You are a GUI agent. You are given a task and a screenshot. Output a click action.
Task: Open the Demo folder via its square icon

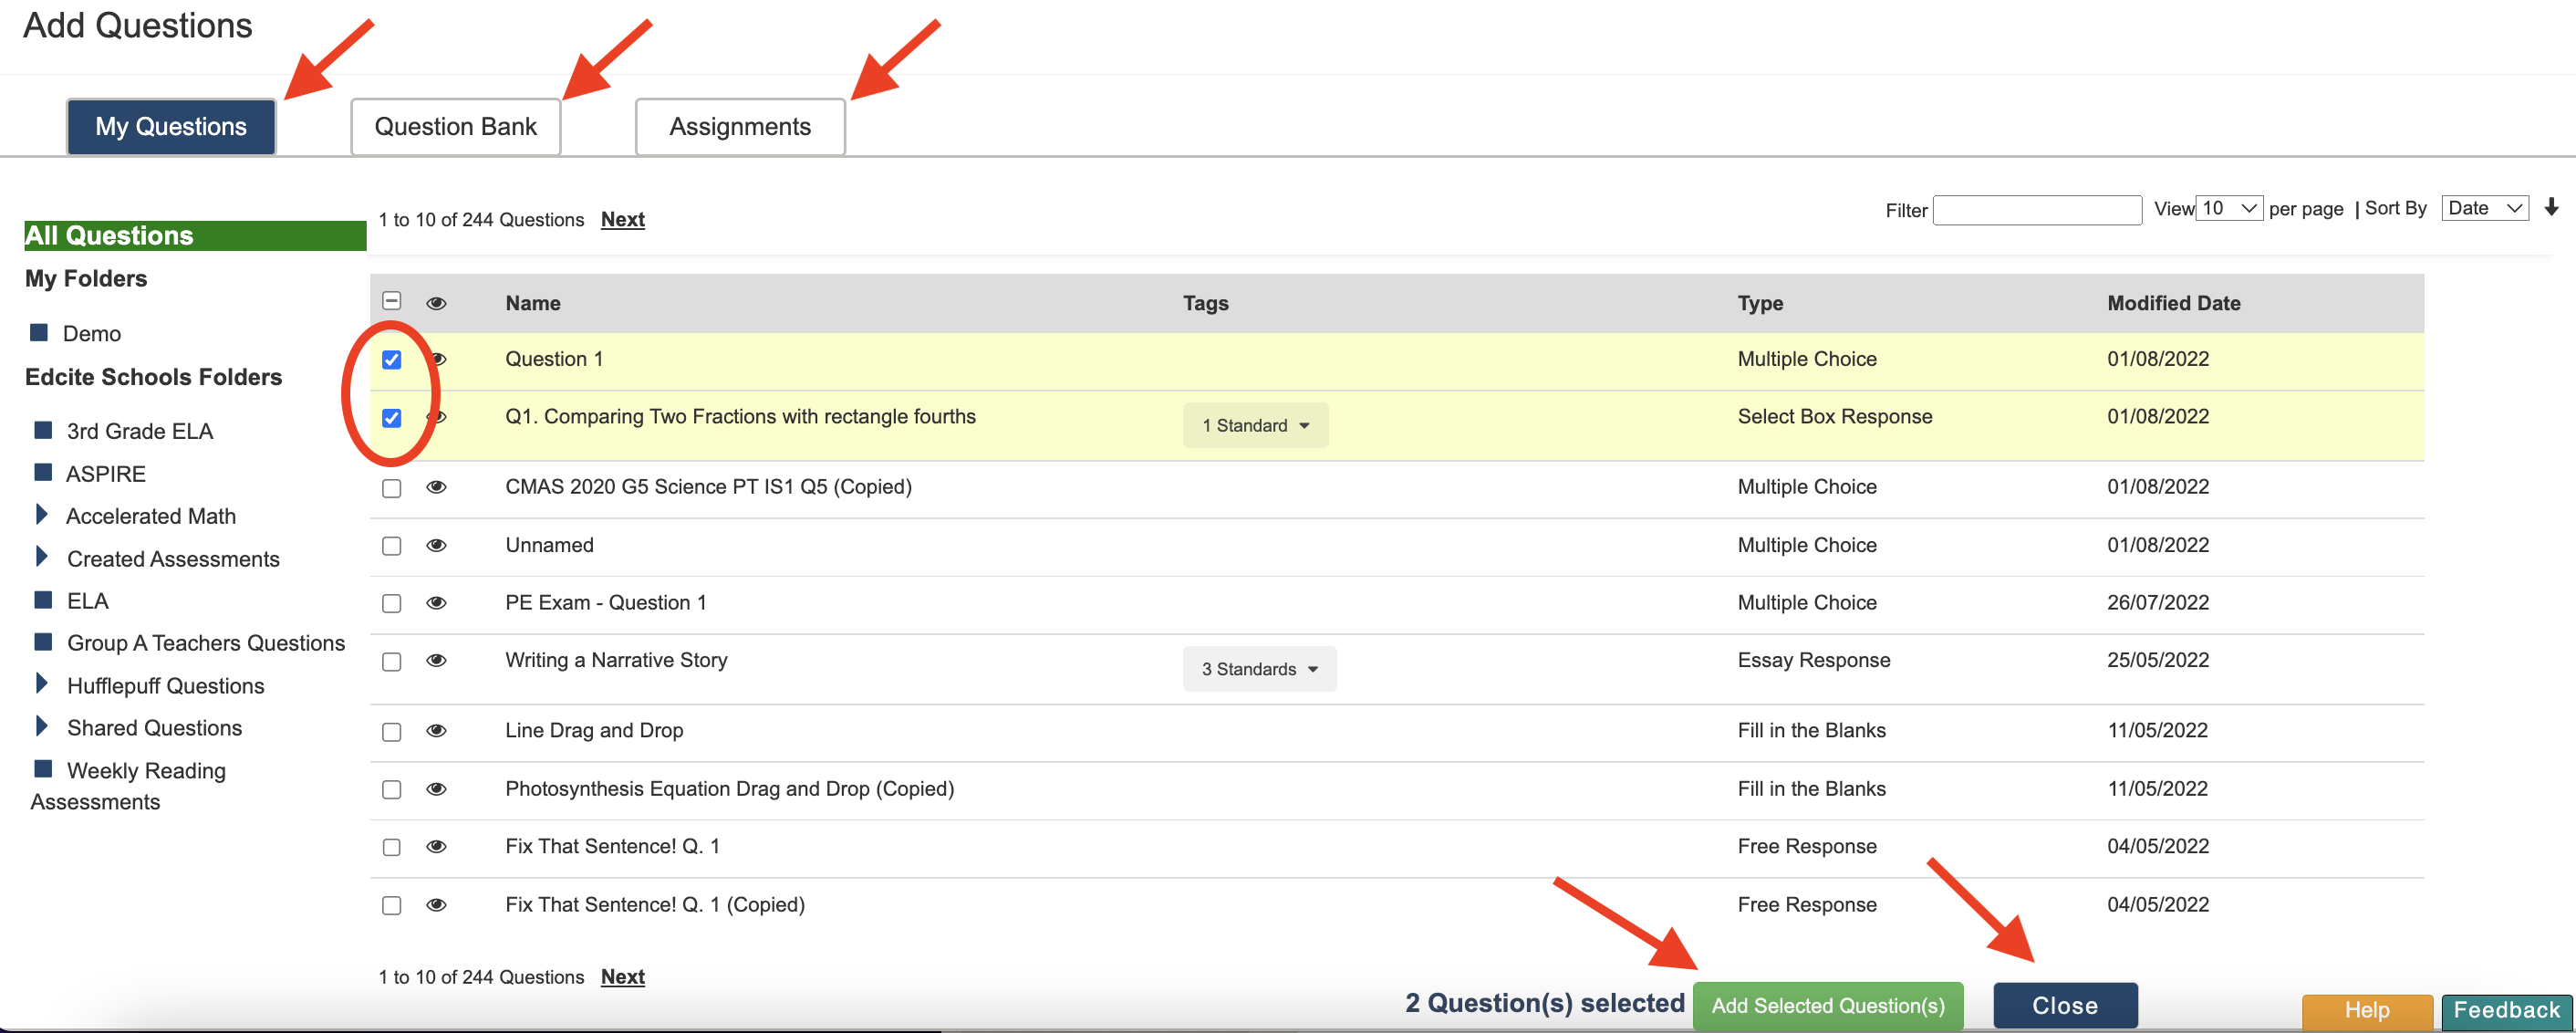pyautogui.click(x=40, y=332)
